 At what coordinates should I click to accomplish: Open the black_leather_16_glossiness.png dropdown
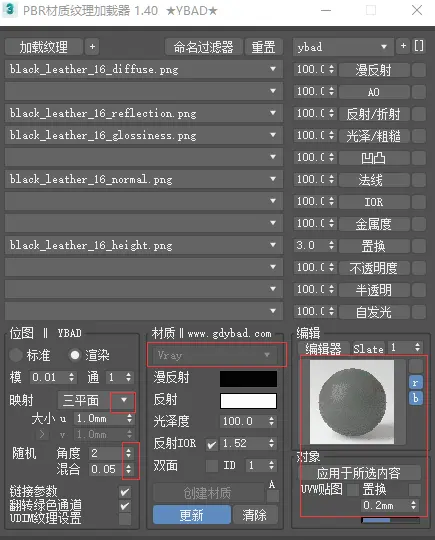[144, 135]
